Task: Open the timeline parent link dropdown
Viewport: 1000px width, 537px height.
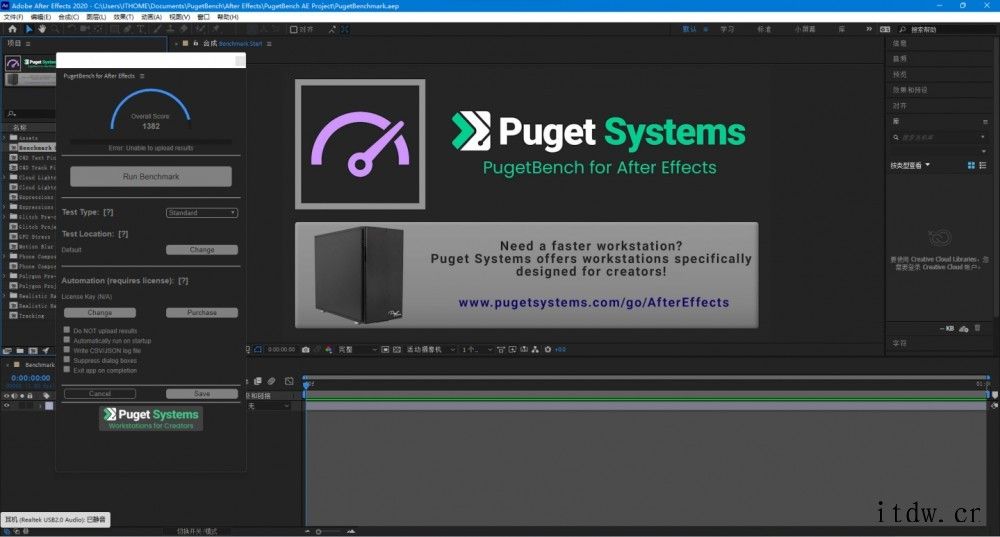Action: (x=268, y=406)
